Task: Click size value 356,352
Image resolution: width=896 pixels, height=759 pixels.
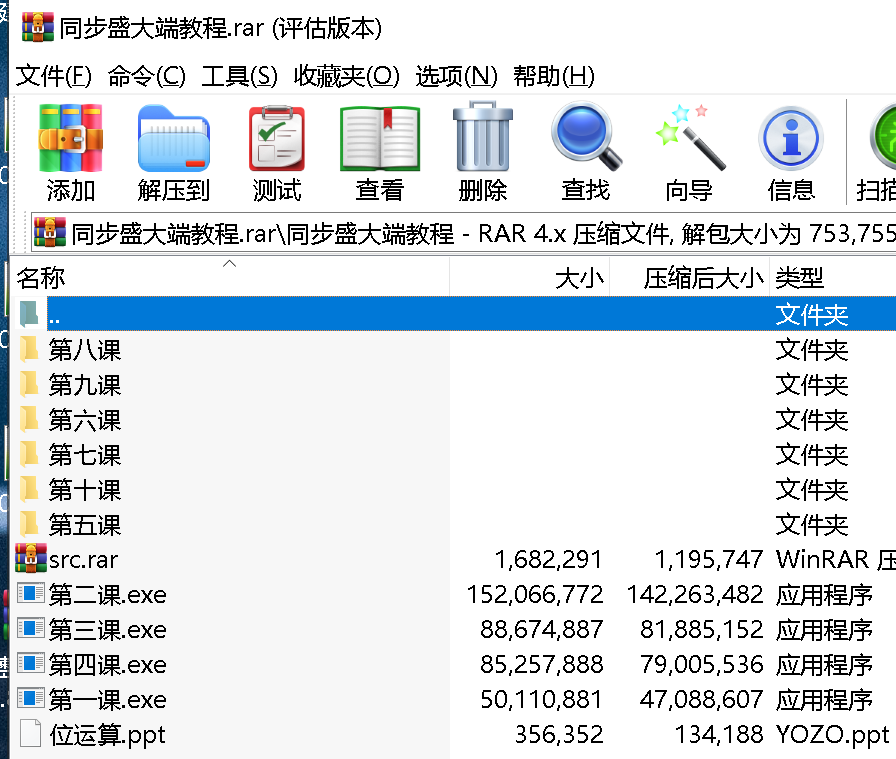Action: tap(559, 734)
